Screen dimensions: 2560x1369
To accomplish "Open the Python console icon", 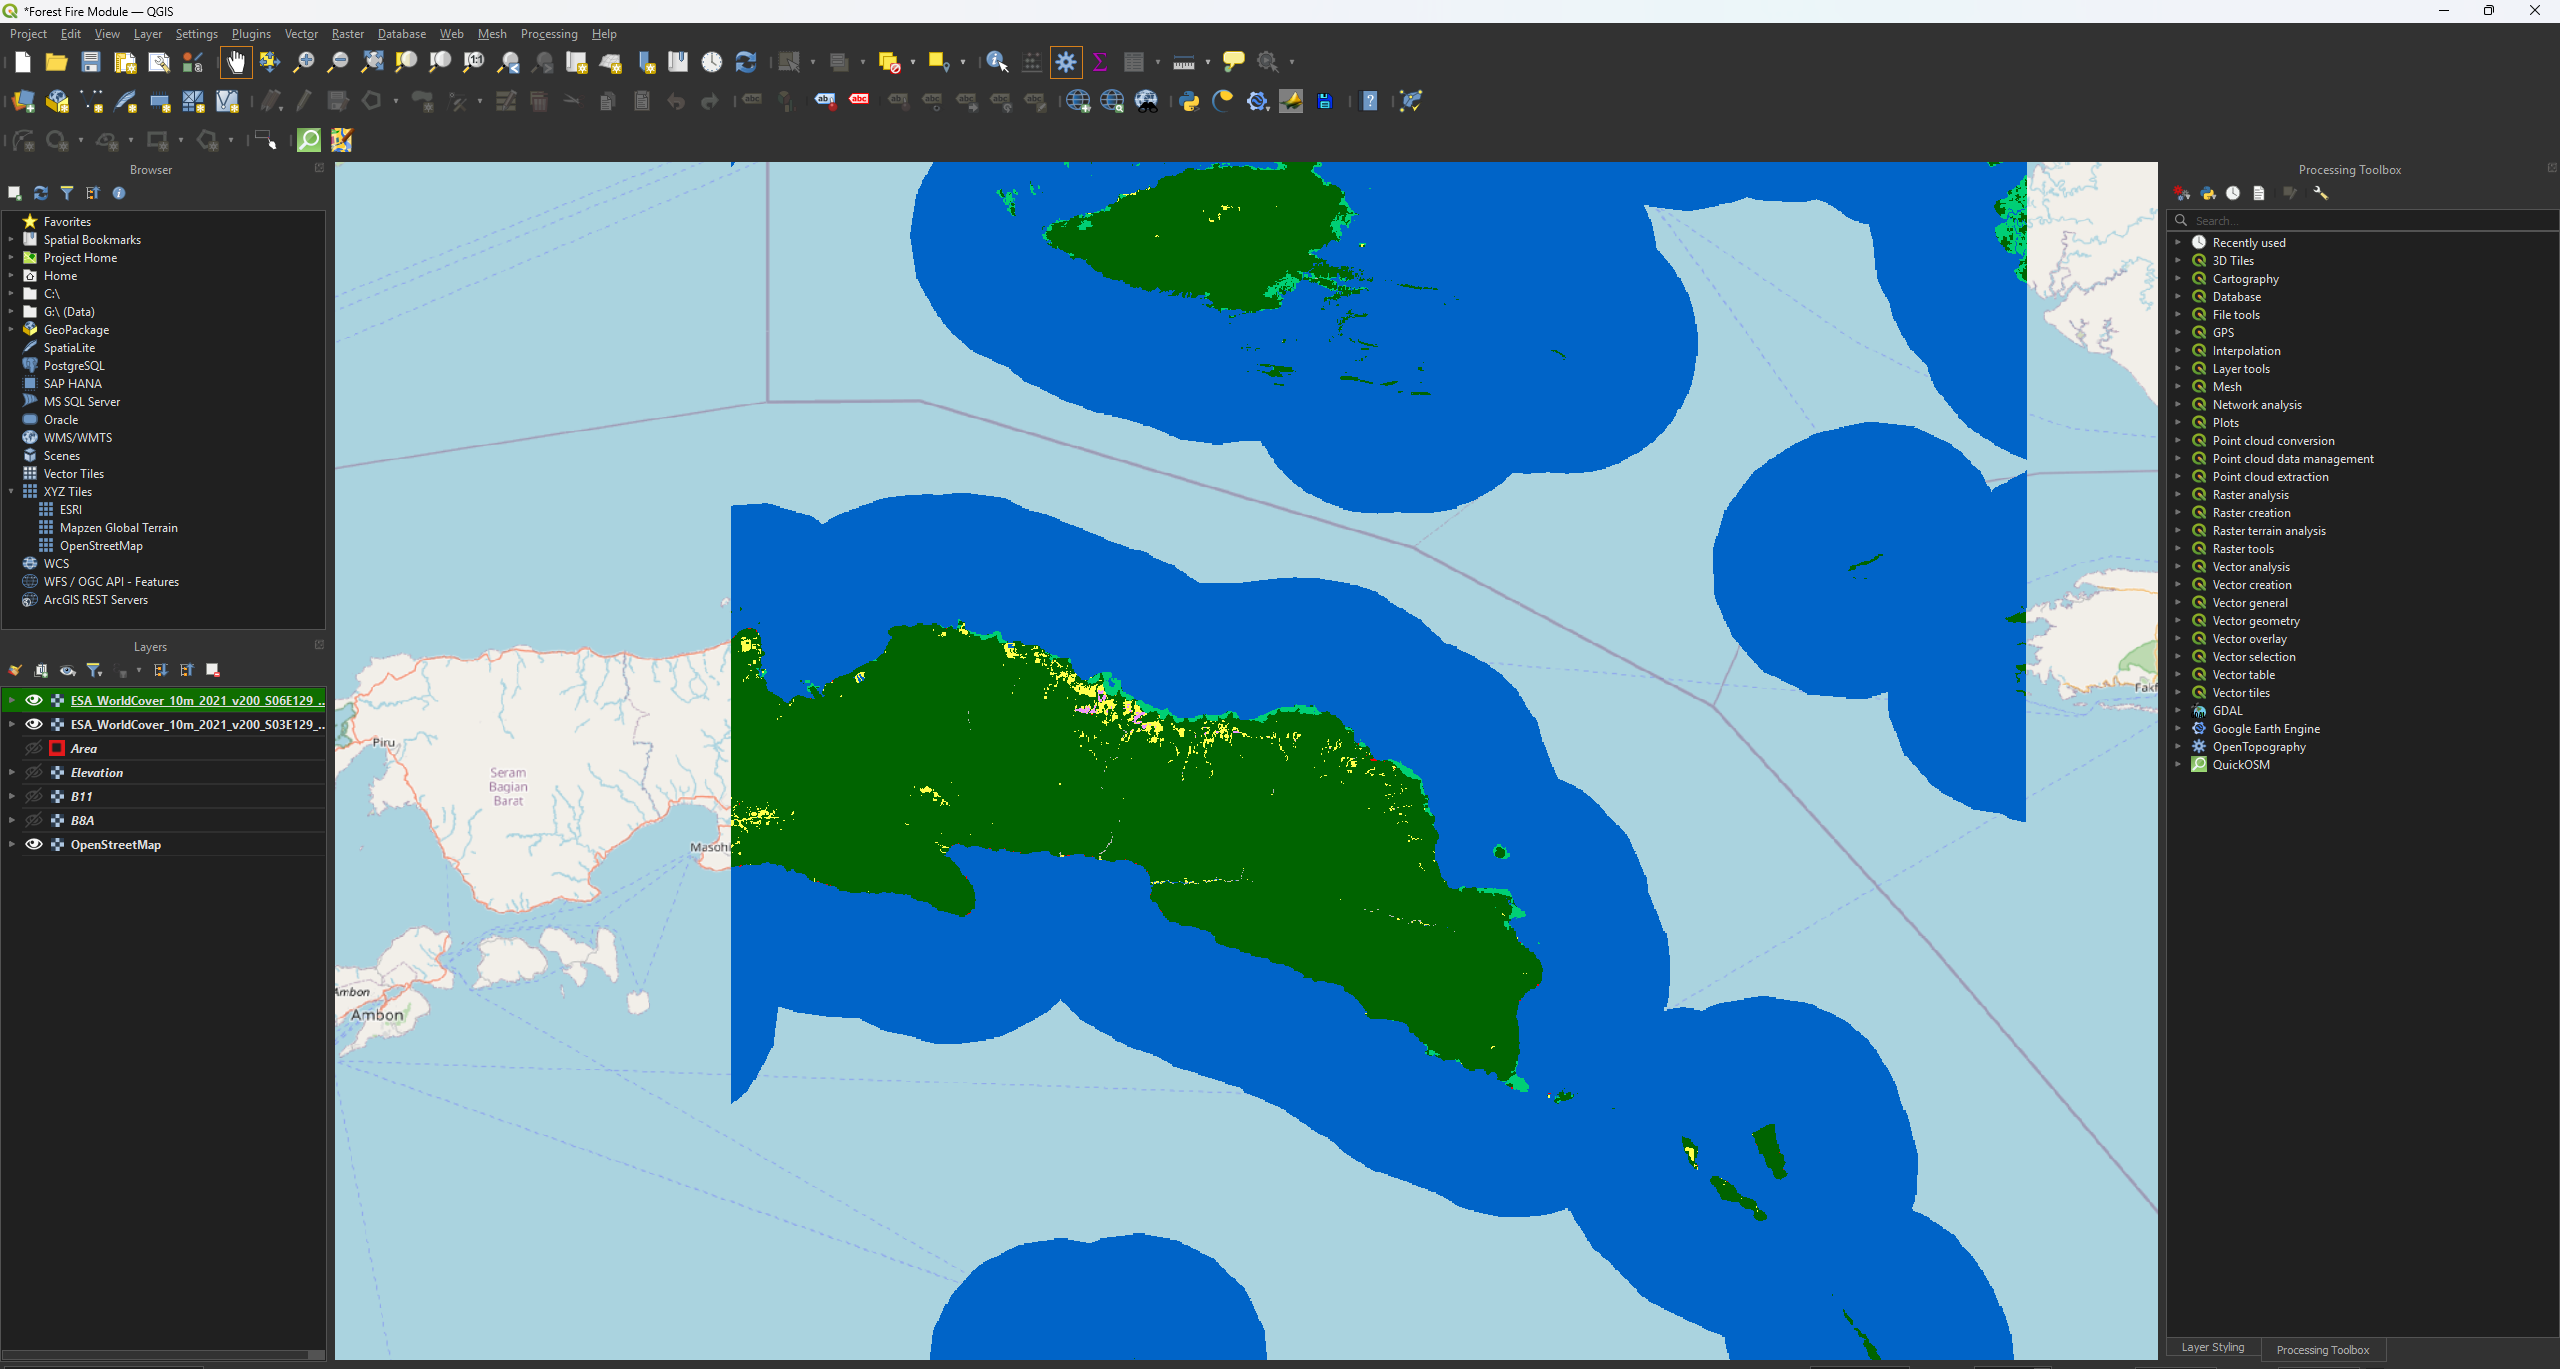I will (1189, 101).
